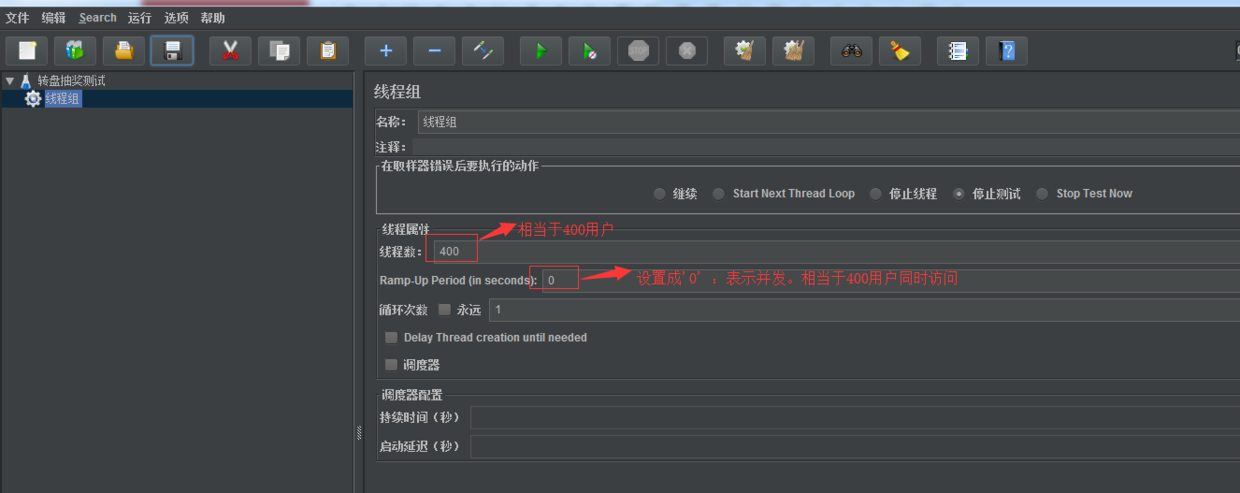Start the test with green play icon
Viewport: 1240px width, 493px height.
click(x=540, y=51)
